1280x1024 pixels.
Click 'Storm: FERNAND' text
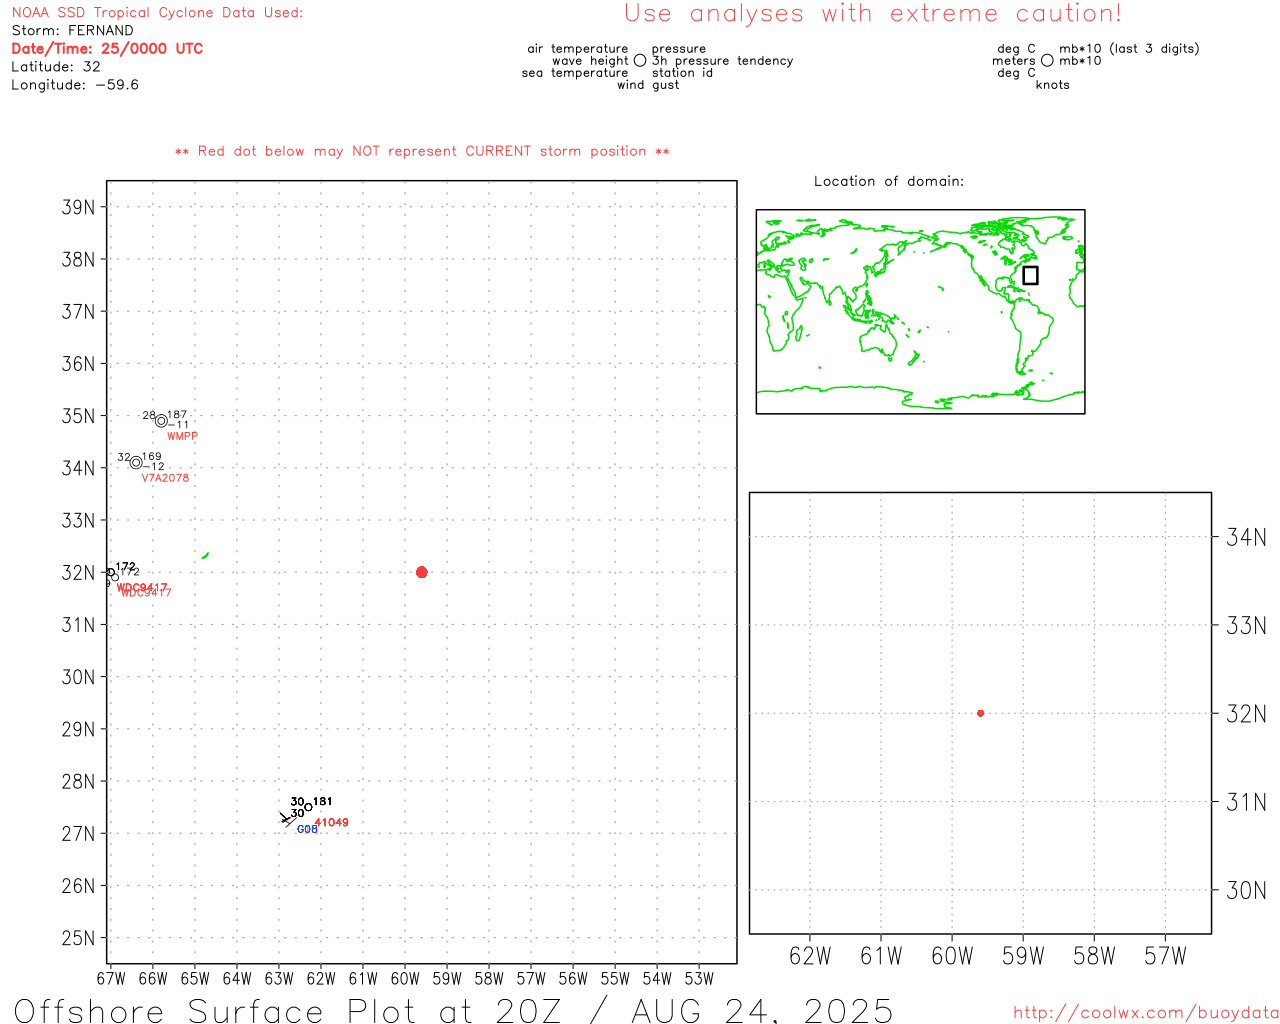(72, 31)
